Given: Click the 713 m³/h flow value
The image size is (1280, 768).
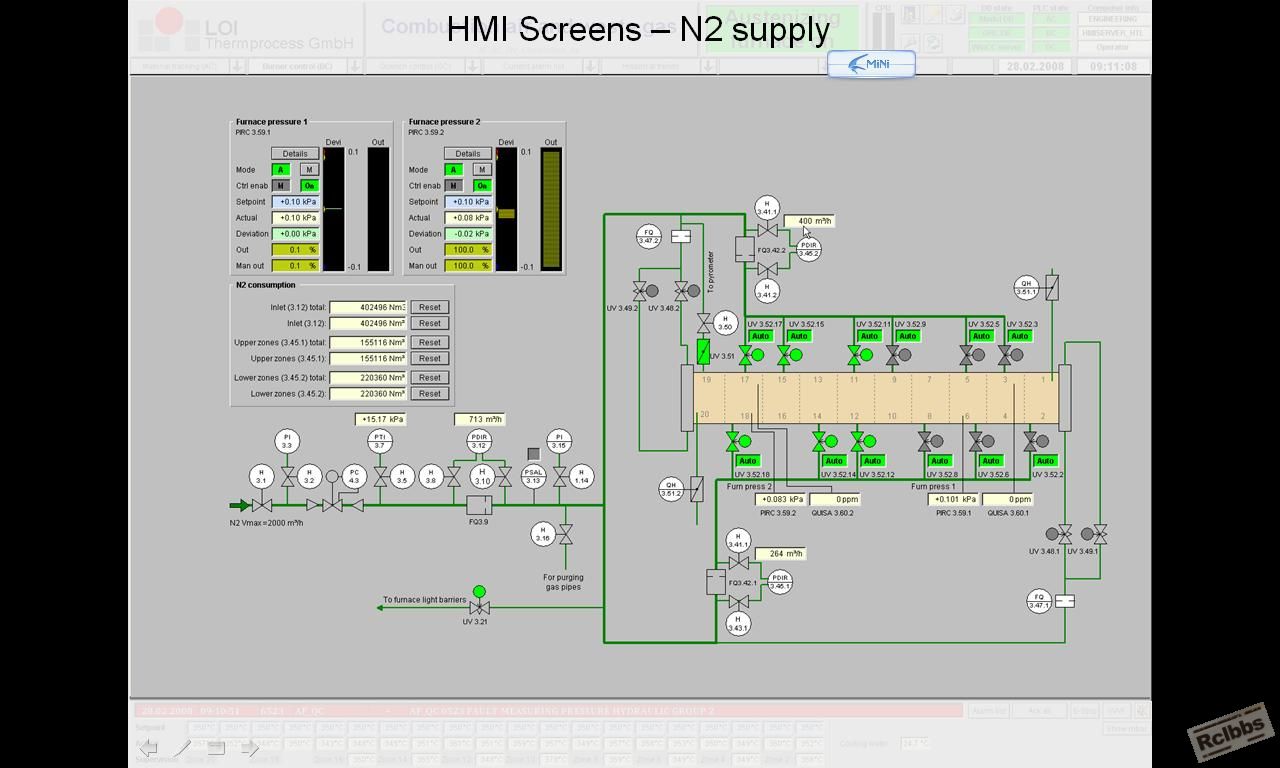Looking at the screenshot, I should click(480, 420).
